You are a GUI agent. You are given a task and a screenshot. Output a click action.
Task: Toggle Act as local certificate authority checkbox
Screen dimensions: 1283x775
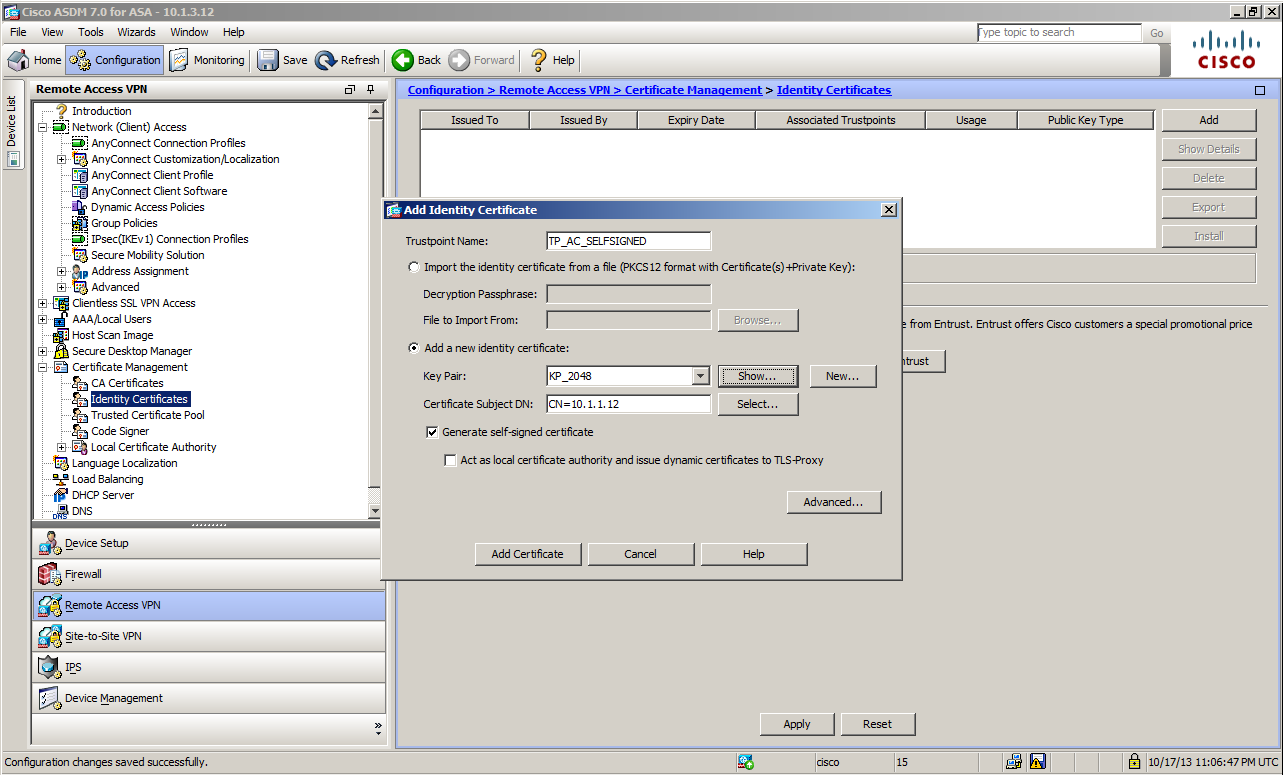(450, 461)
